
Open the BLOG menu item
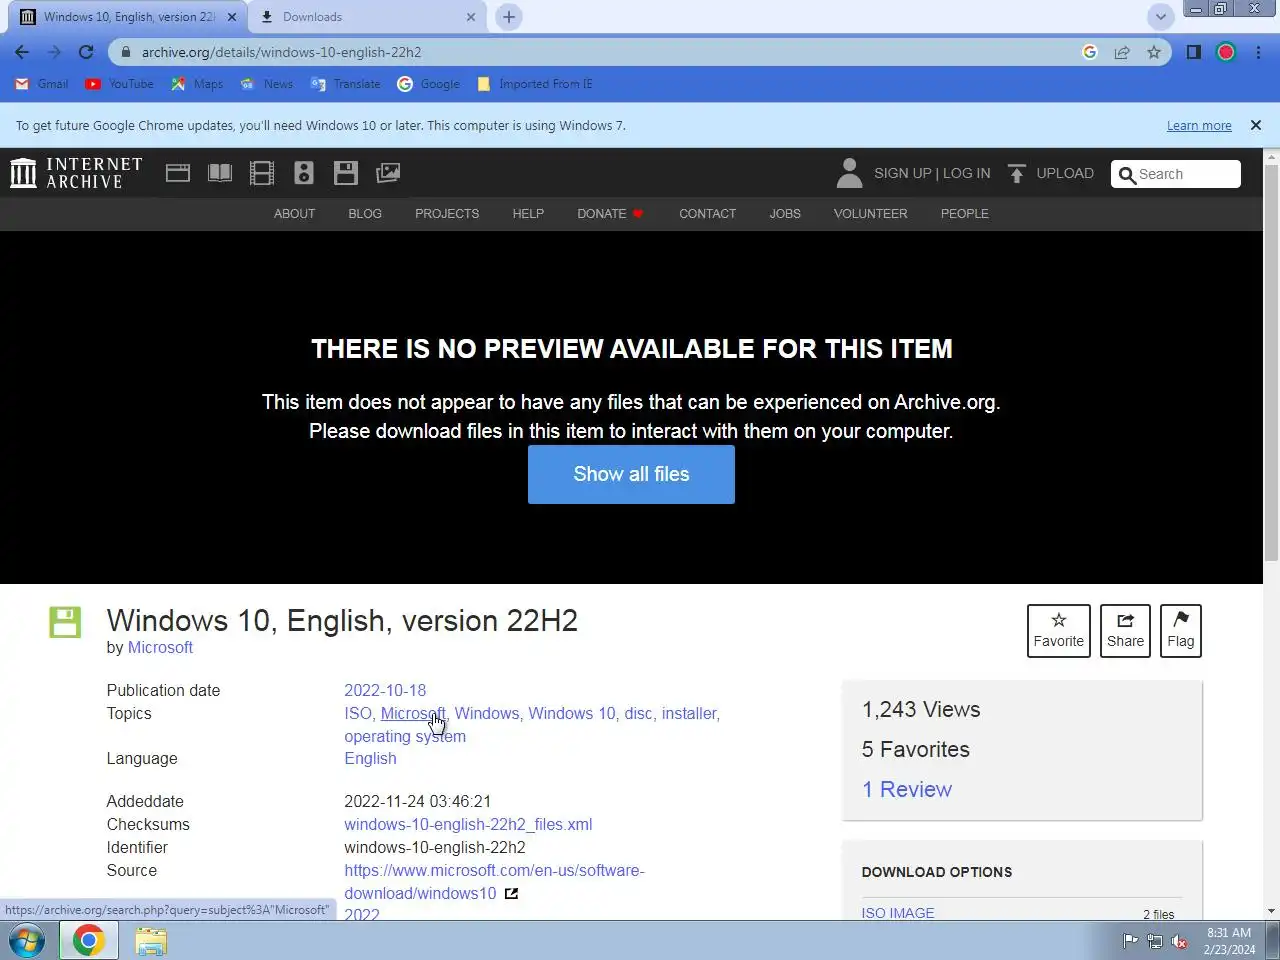click(365, 214)
